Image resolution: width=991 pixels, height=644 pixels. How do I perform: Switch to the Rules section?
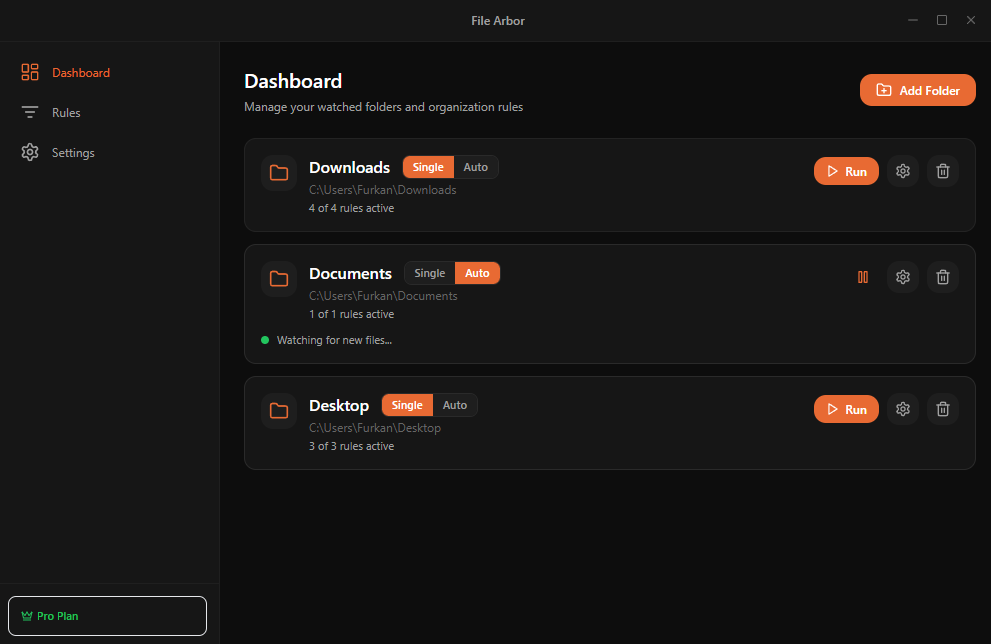pyautogui.click(x=65, y=112)
